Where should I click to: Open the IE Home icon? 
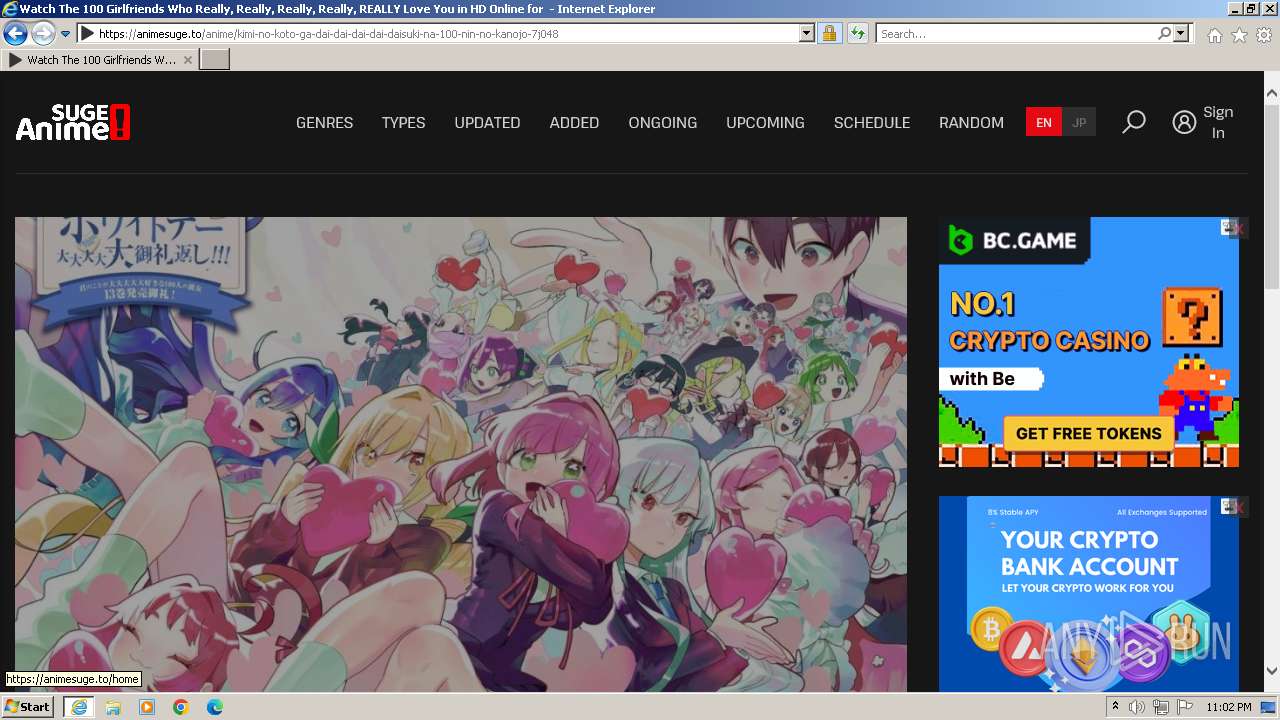1214,34
